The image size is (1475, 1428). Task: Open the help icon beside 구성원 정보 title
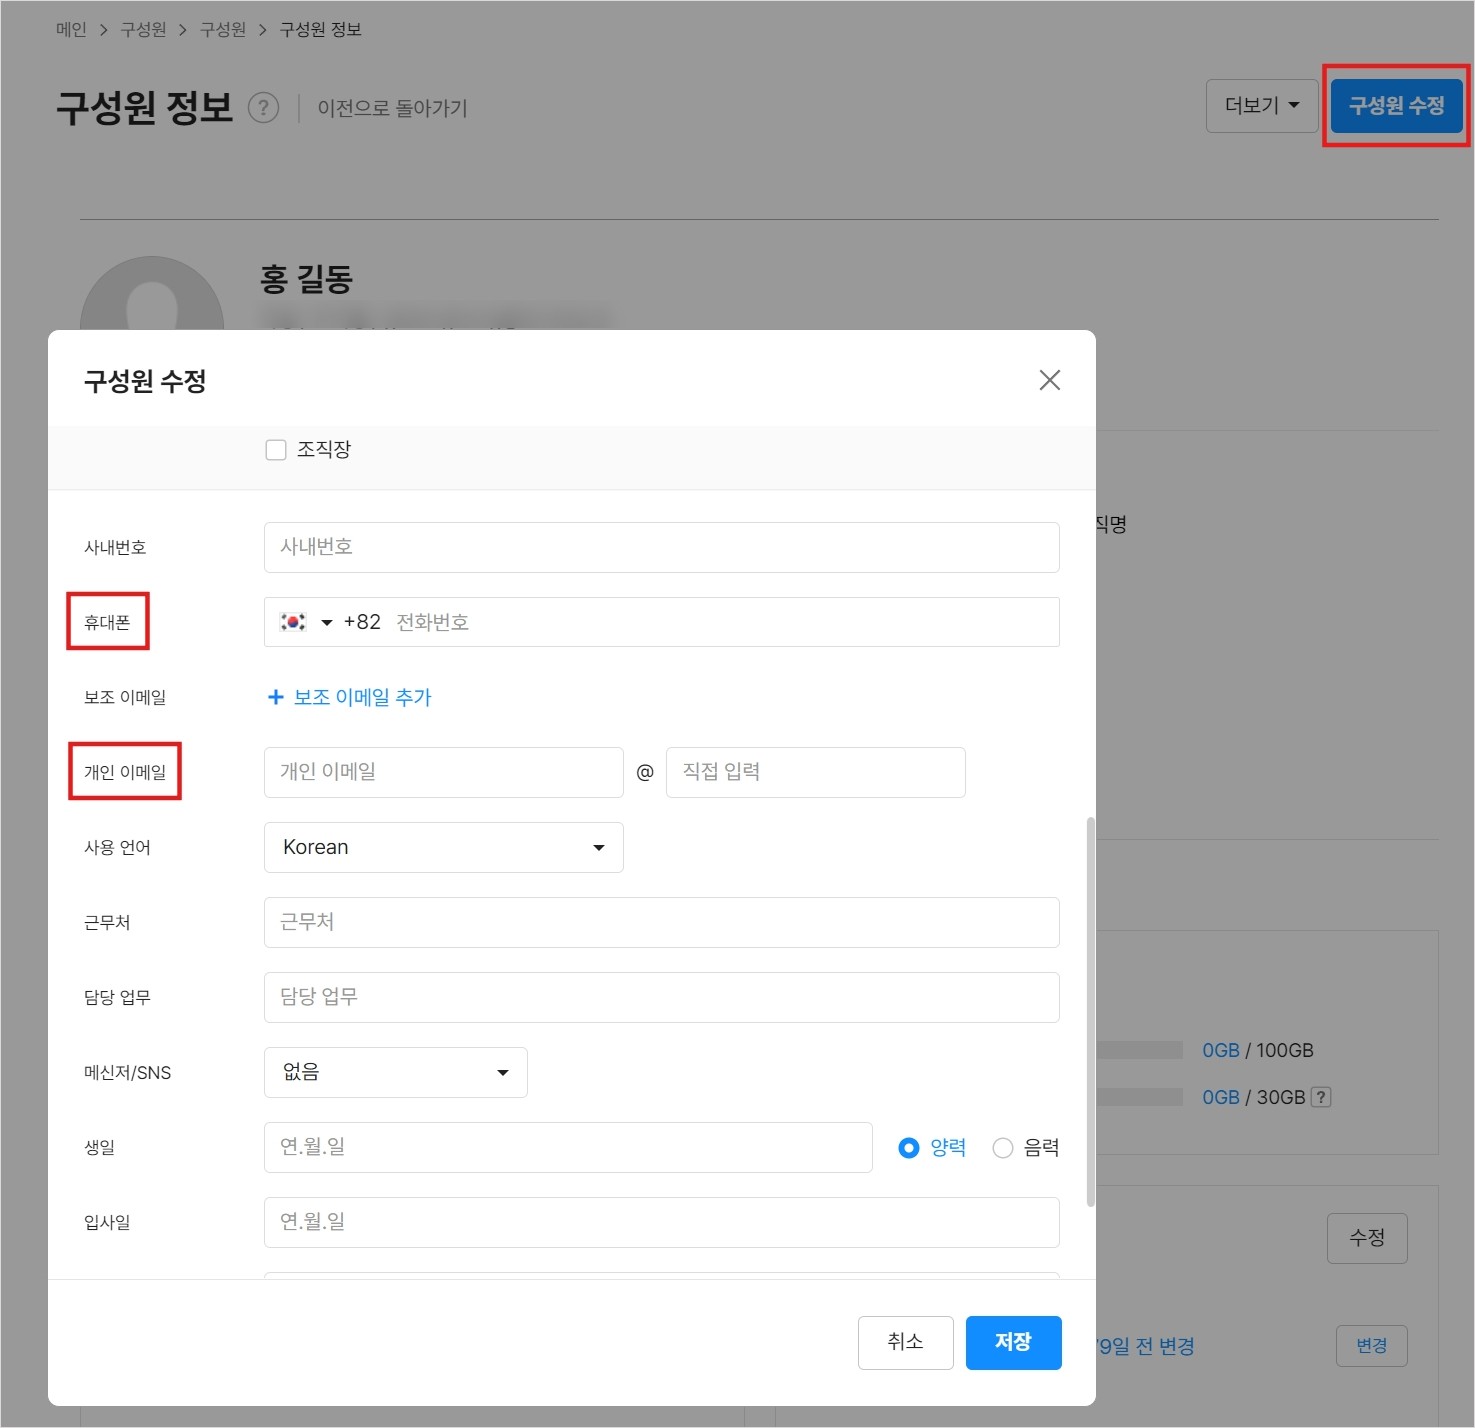pyautogui.click(x=263, y=108)
